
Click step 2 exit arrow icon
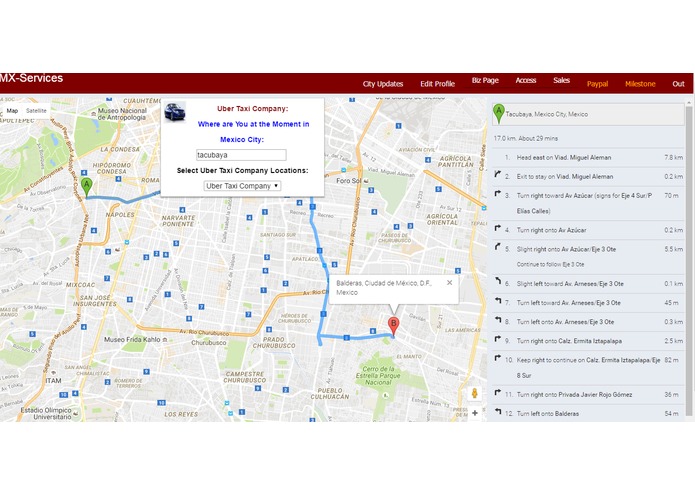click(x=498, y=175)
